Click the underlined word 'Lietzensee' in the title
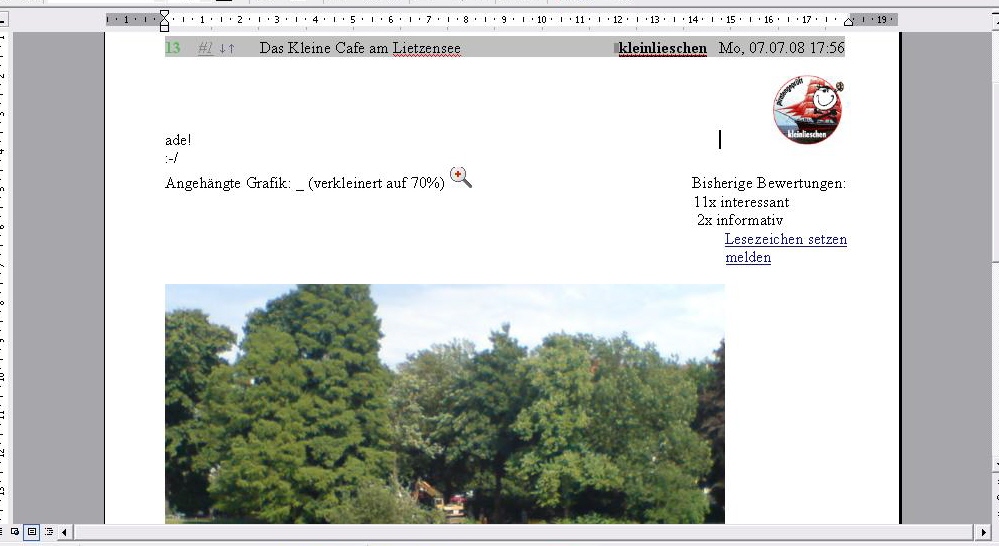The height and width of the screenshot is (546, 999). click(427, 48)
